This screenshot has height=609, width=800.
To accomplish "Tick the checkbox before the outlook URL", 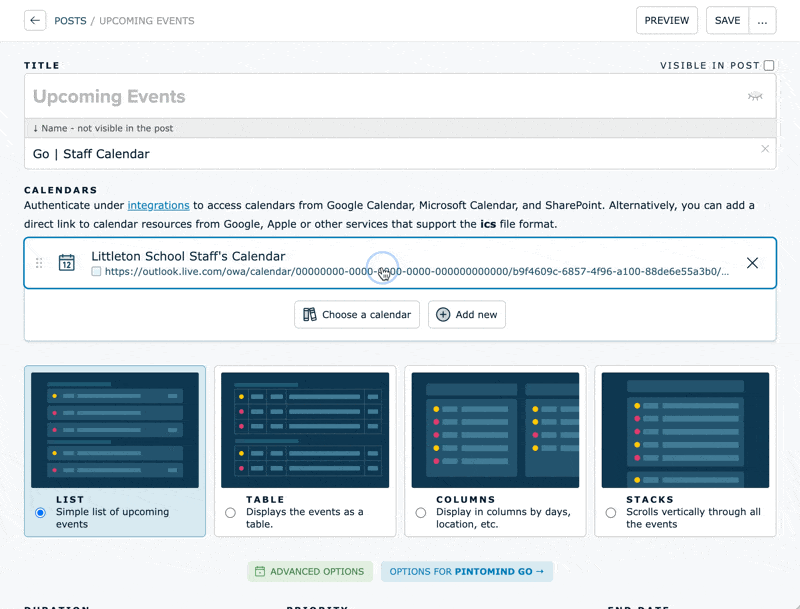I will [96, 271].
